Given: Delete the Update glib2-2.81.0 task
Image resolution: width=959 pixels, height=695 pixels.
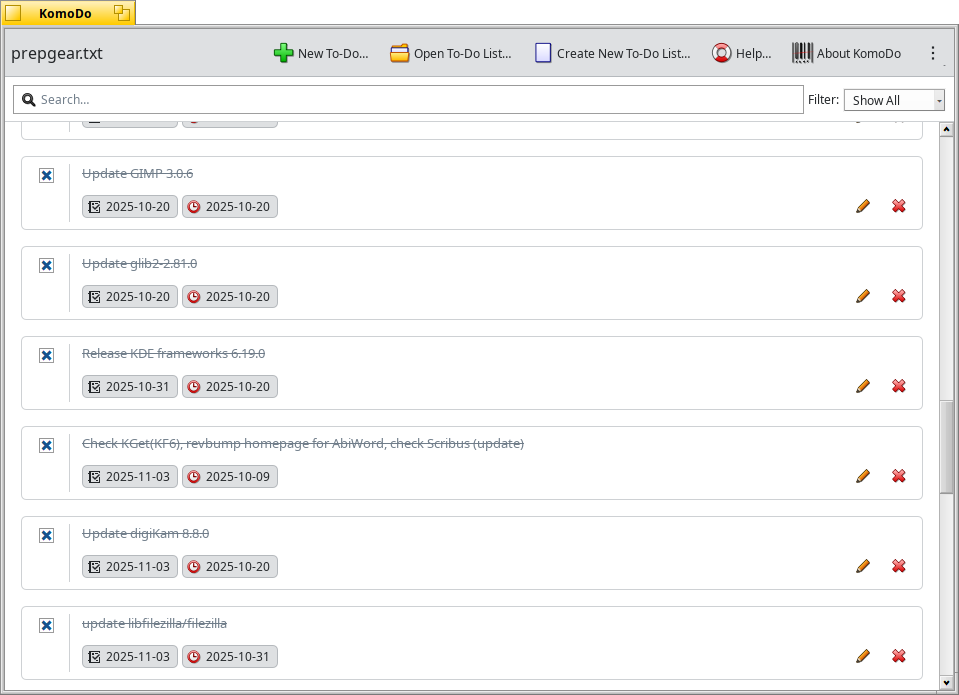Looking at the screenshot, I should [899, 296].
